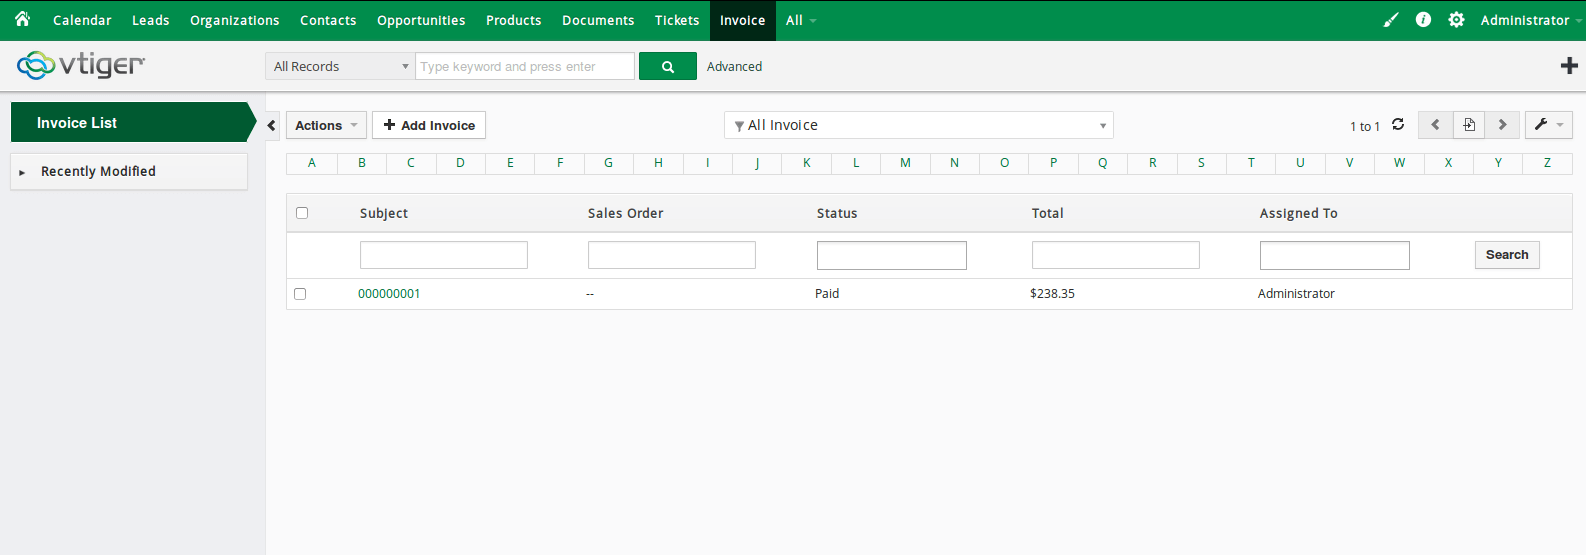The height and width of the screenshot is (555, 1586).
Task: Collapse the sidebar with left chevron
Action: pos(272,125)
